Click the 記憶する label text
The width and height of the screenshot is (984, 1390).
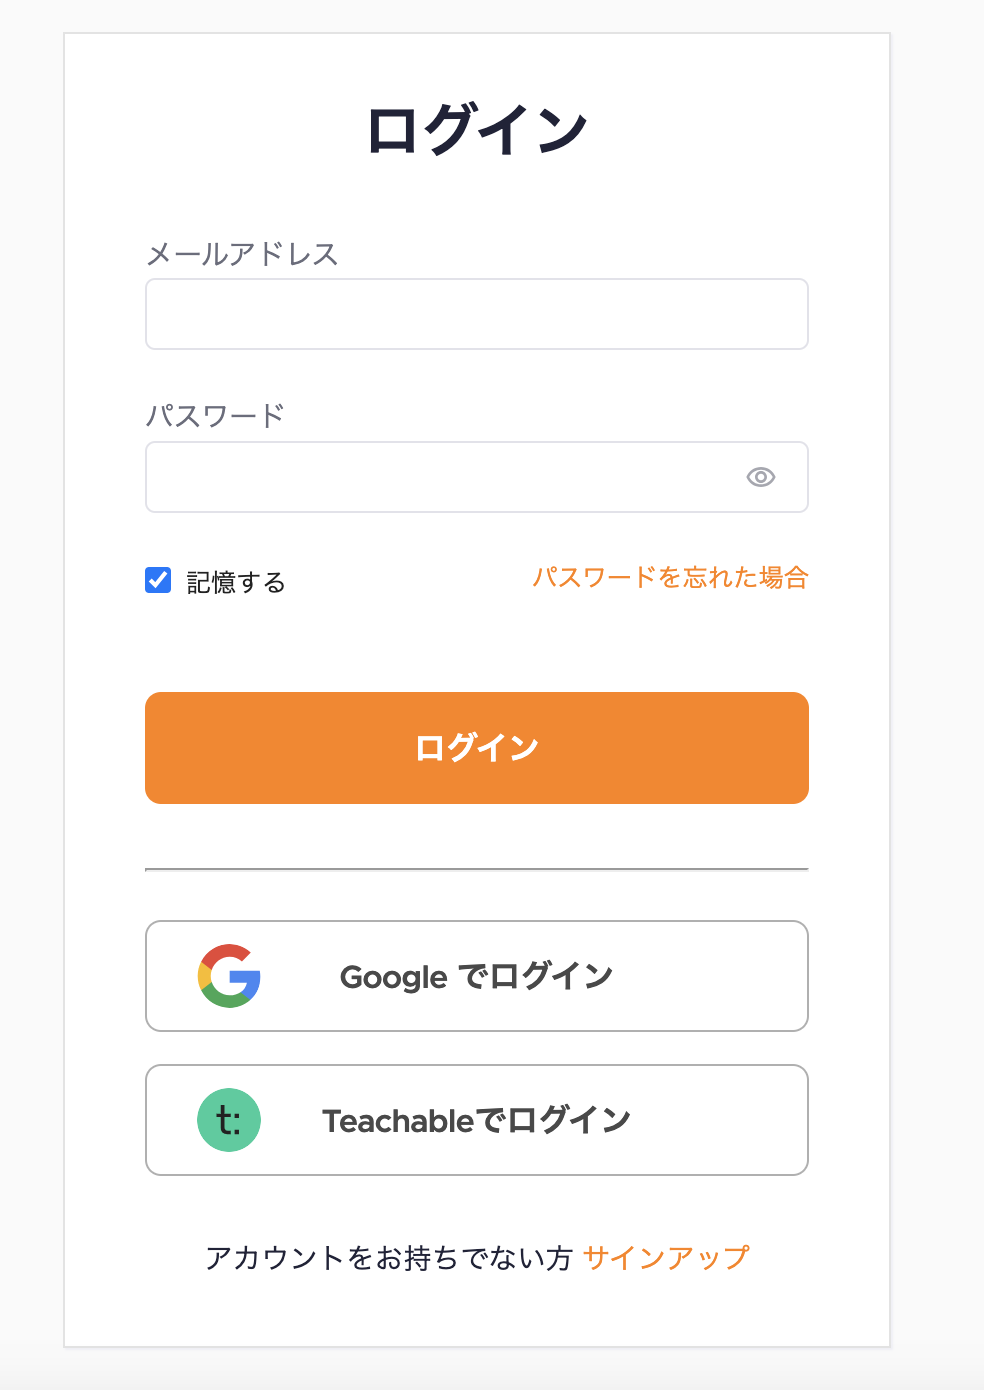[x=236, y=582]
